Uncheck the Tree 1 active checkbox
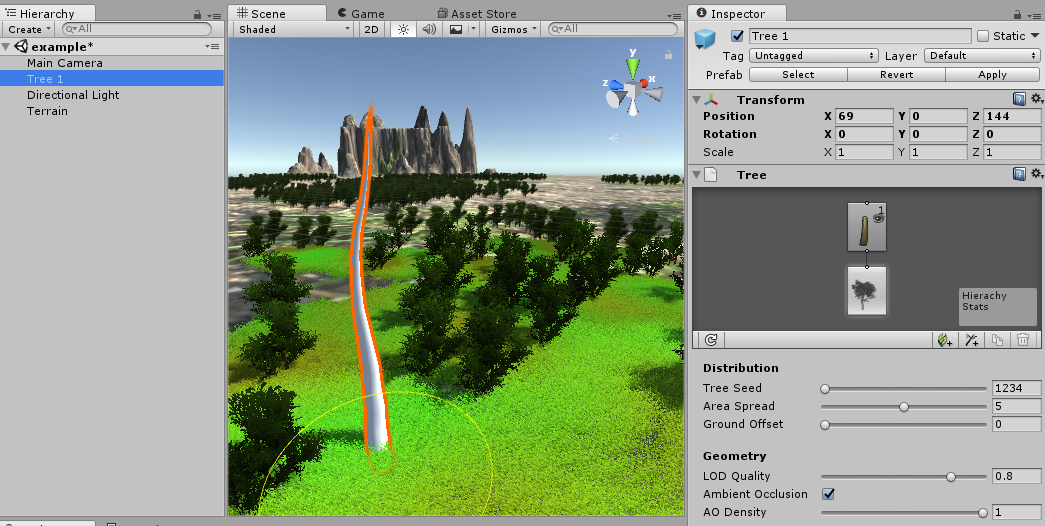The image size is (1045, 526). pos(738,36)
